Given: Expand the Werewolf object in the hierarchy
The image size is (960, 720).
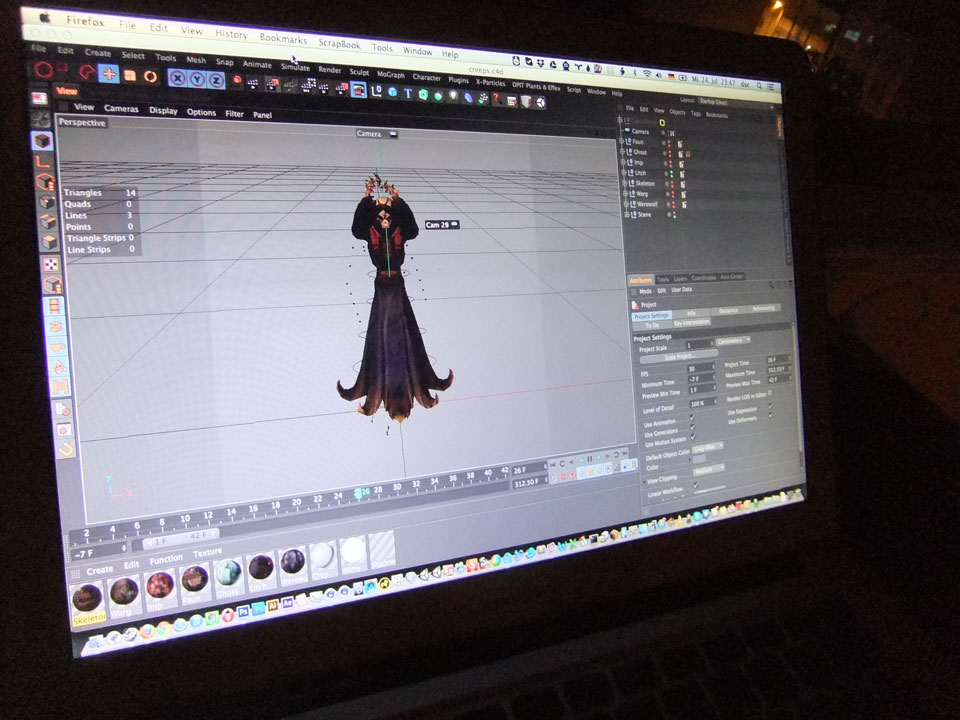Looking at the screenshot, I should 628,204.
